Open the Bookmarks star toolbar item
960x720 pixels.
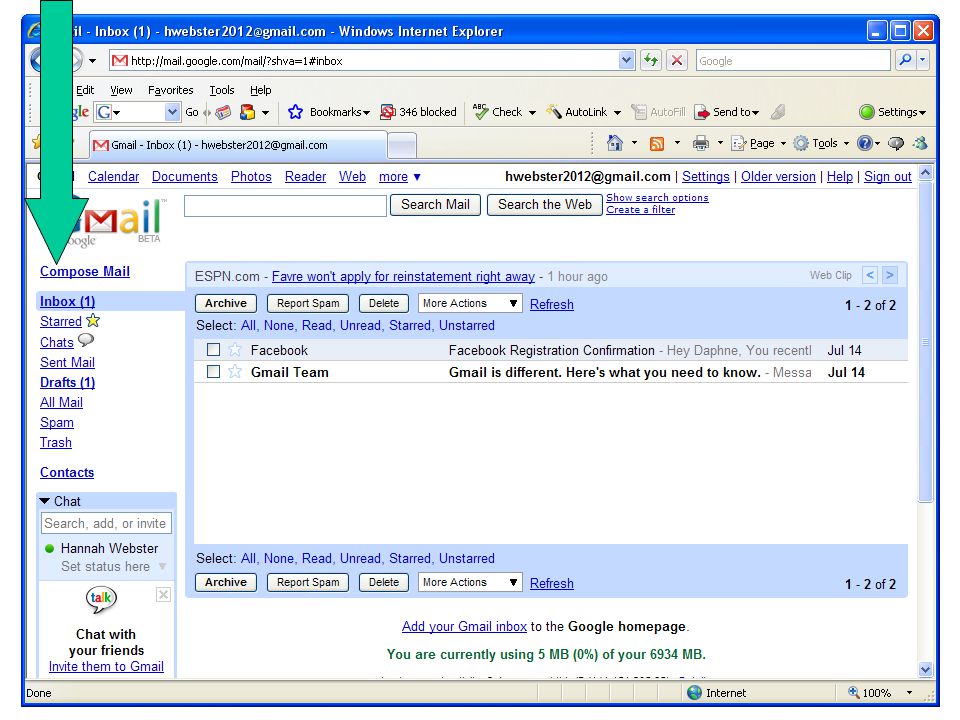329,112
